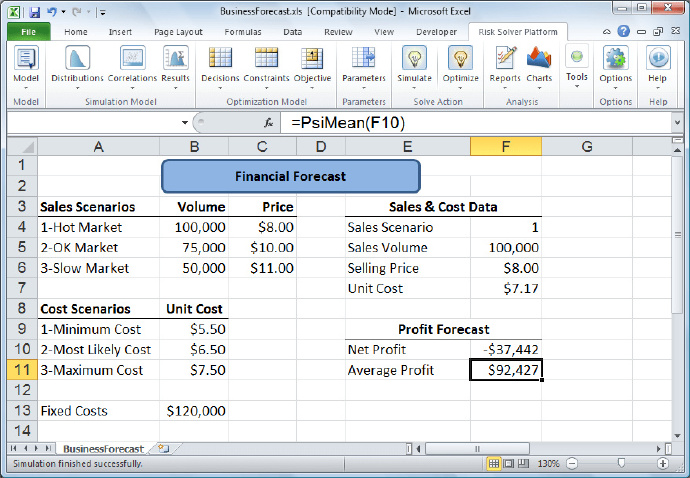Switch to the Developer tab
This screenshot has width=690, height=478.
(437, 32)
